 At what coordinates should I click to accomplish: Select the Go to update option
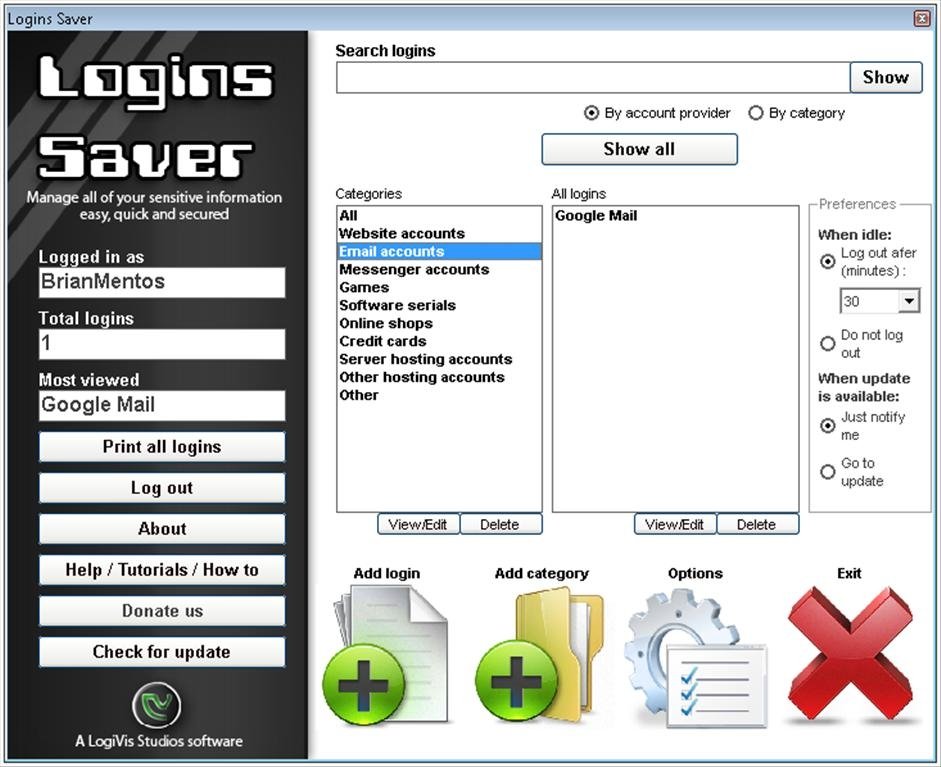828,472
